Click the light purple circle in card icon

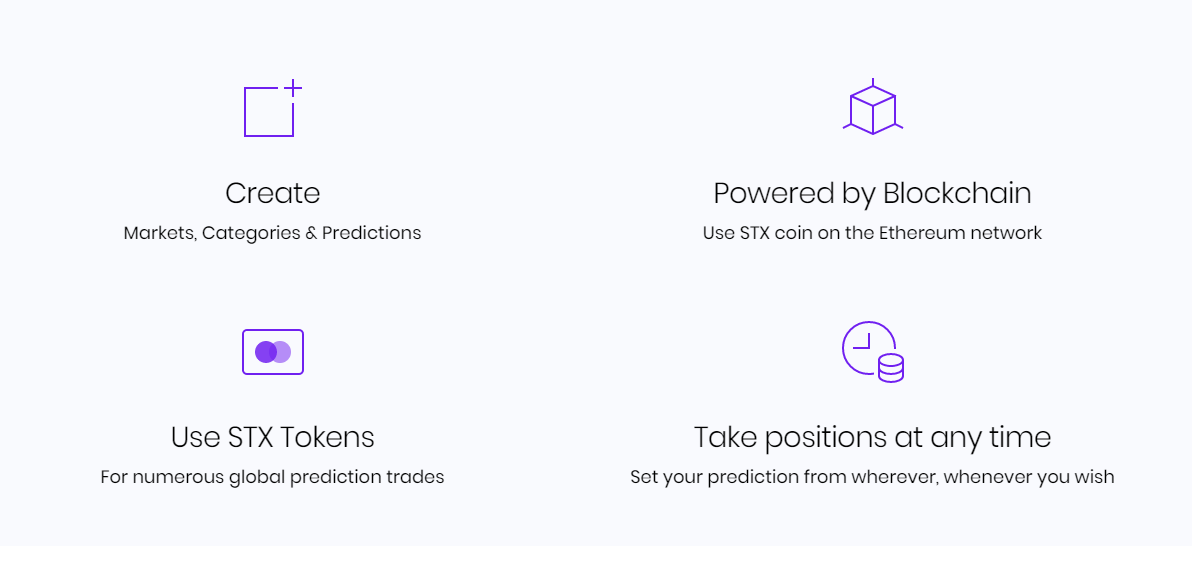283,352
